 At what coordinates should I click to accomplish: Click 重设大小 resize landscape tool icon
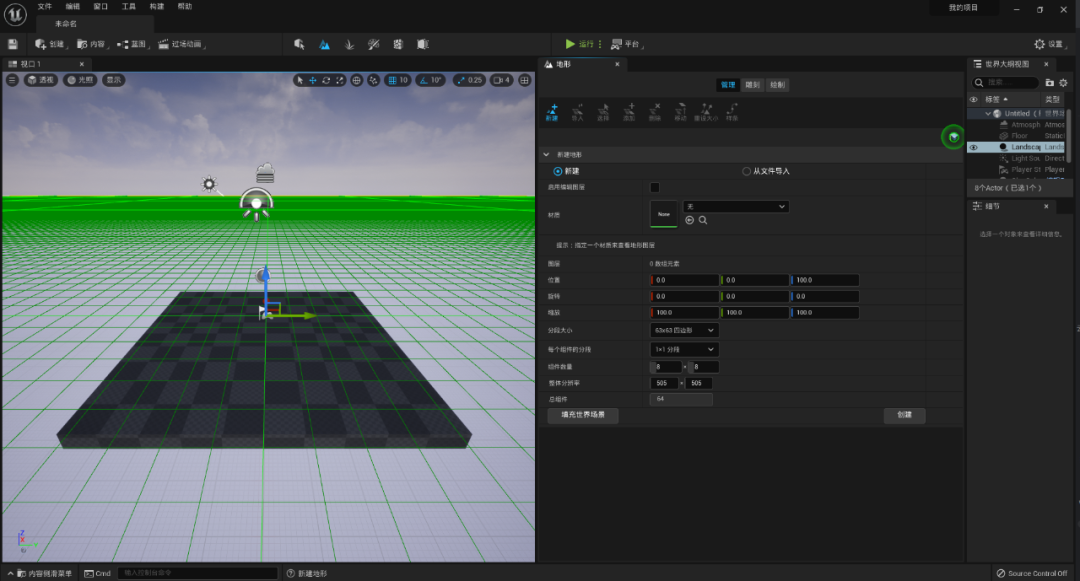click(x=706, y=112)
